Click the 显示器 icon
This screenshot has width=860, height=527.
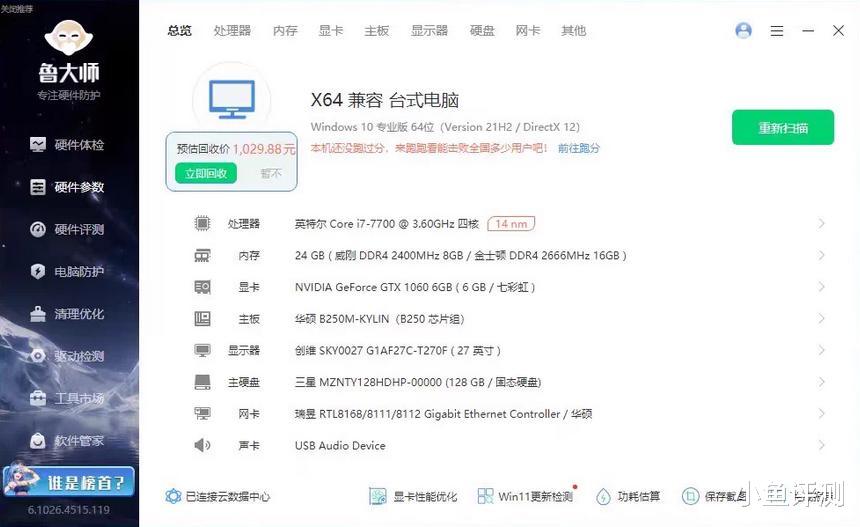(202, 350)
